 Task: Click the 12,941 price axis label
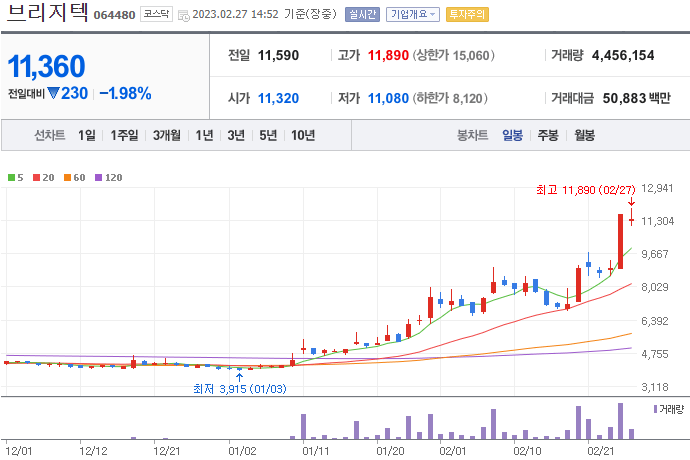click(657, 188)
